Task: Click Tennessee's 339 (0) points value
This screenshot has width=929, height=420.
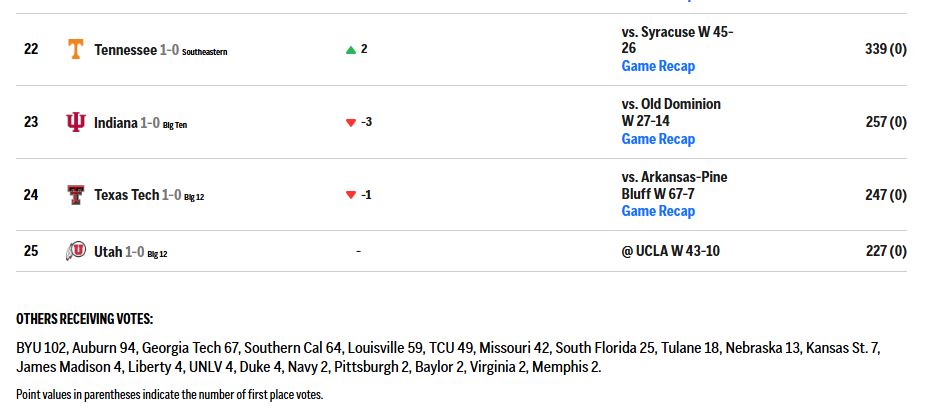Action: (x=885, y=49)
